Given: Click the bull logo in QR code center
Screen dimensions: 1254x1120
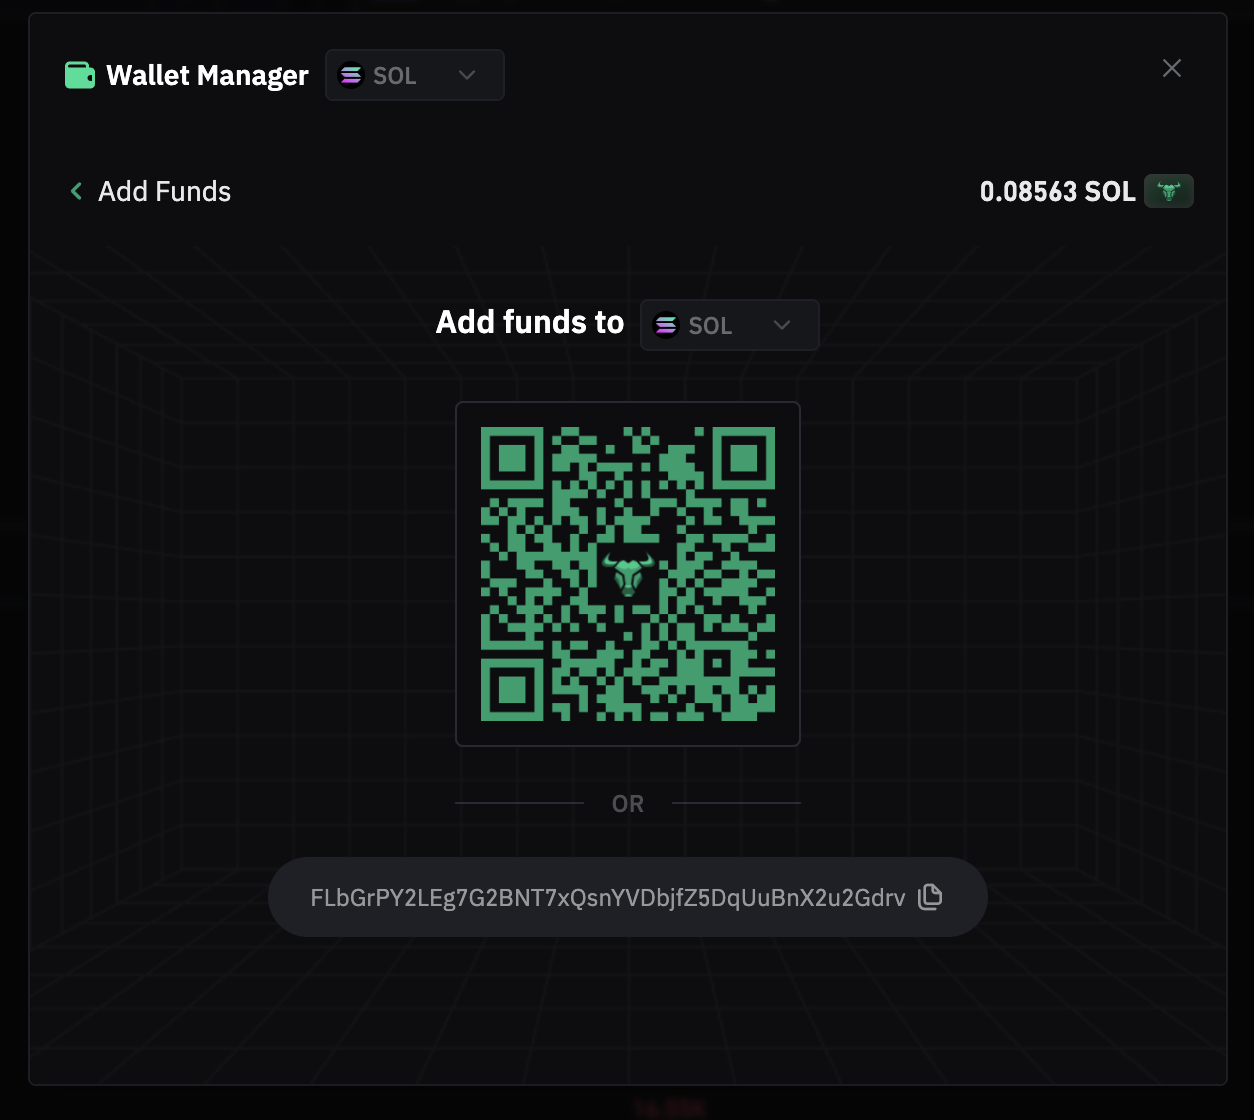Looking at the screenshot, I should pos(628,574).
